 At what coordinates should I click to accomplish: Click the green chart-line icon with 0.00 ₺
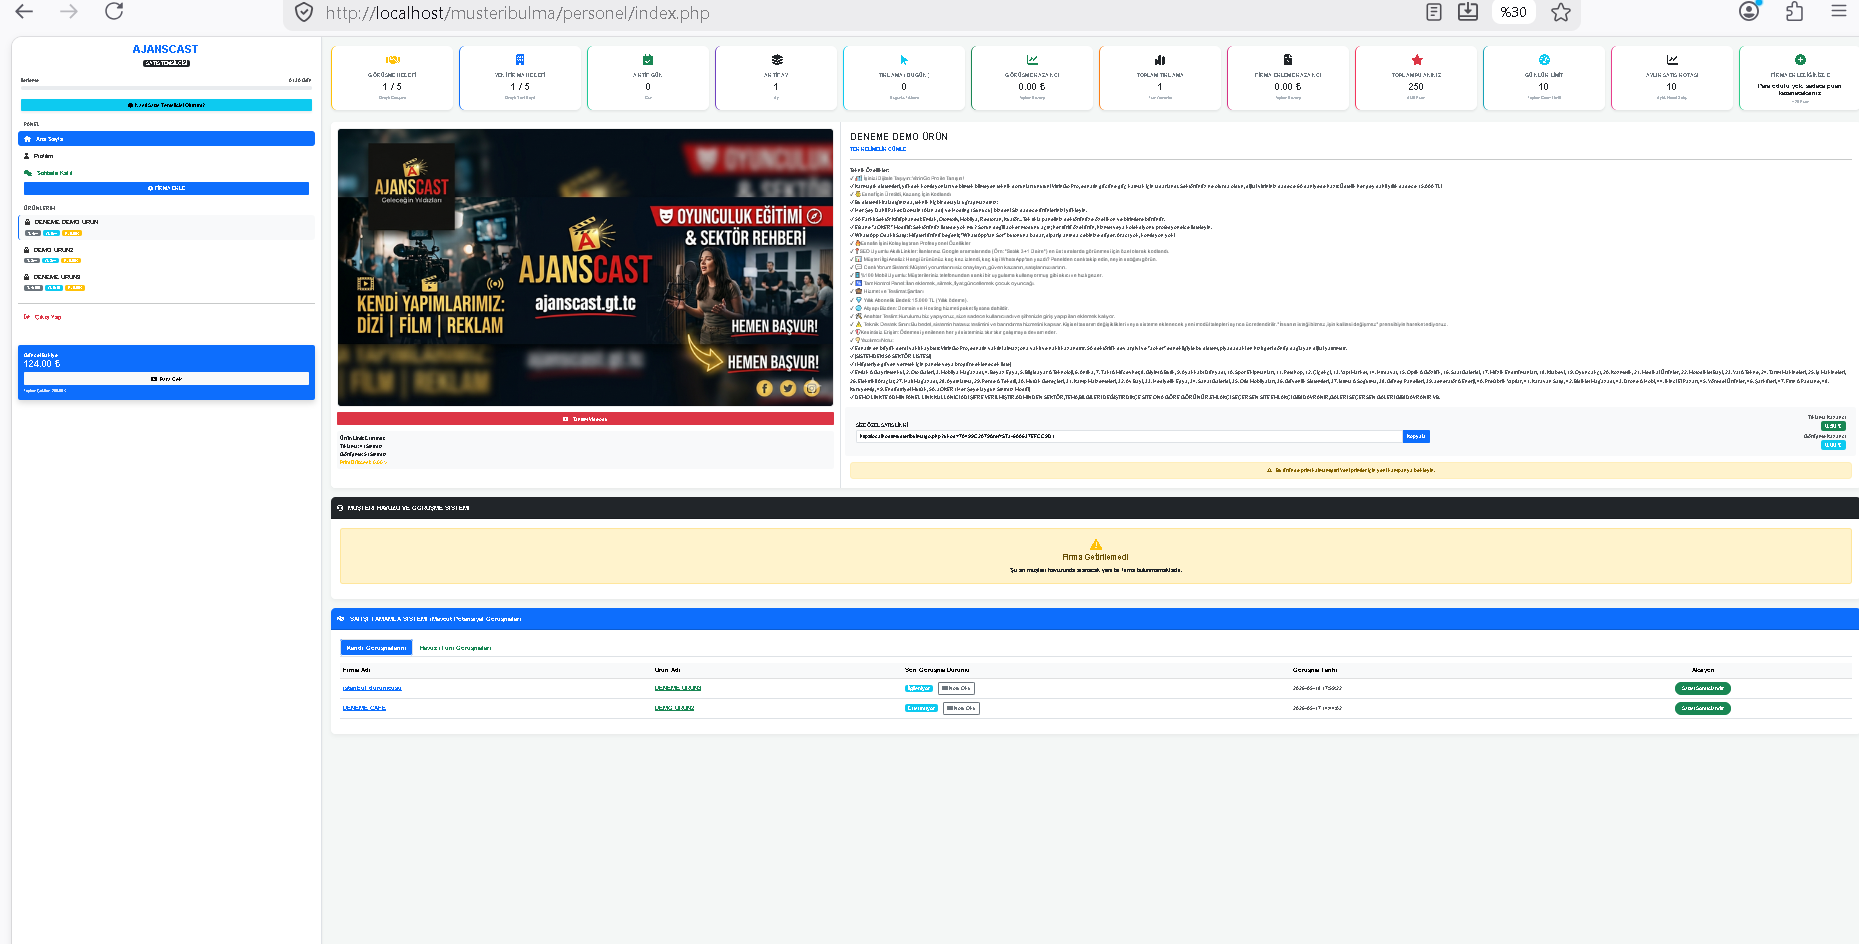(1032, 60)
